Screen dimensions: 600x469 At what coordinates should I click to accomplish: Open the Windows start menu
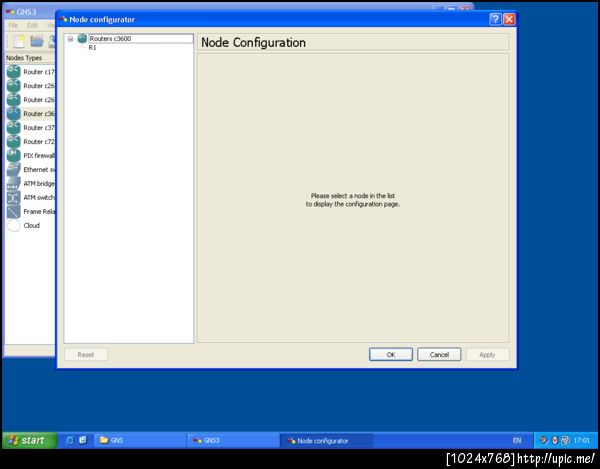click(x=30, y=440)
